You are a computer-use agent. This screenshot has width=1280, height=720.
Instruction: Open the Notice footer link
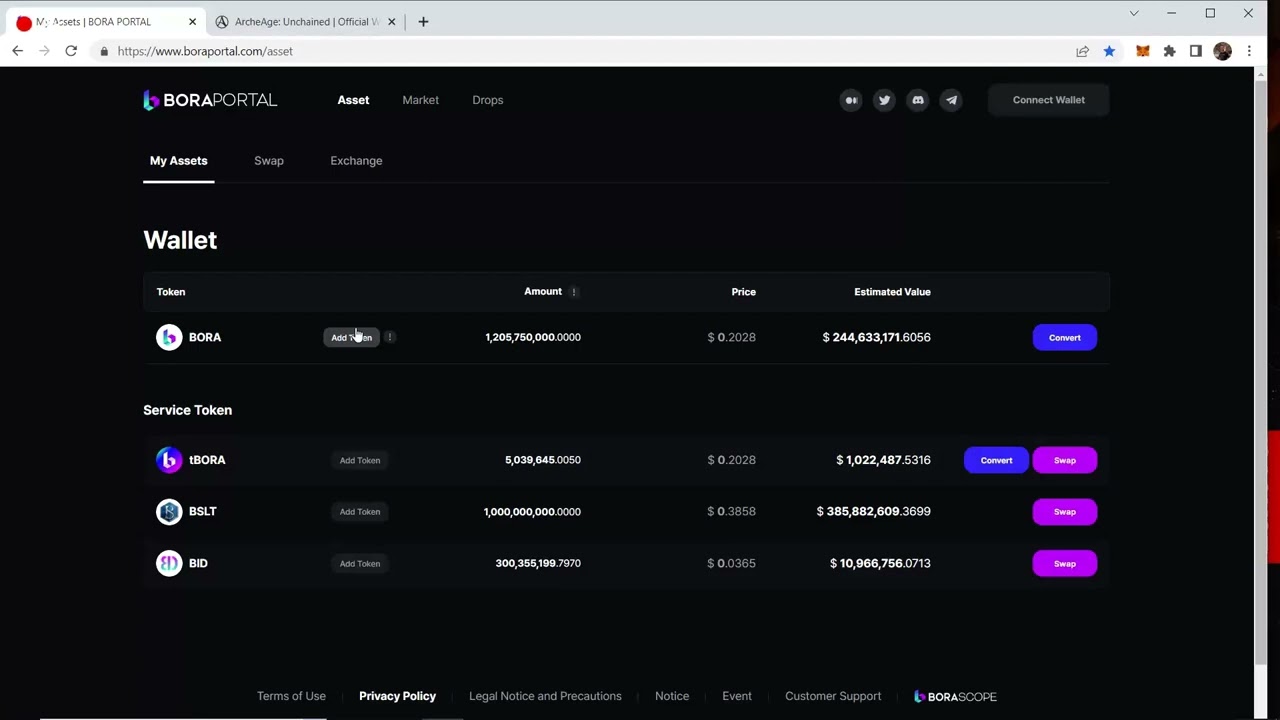click(672, 696)
